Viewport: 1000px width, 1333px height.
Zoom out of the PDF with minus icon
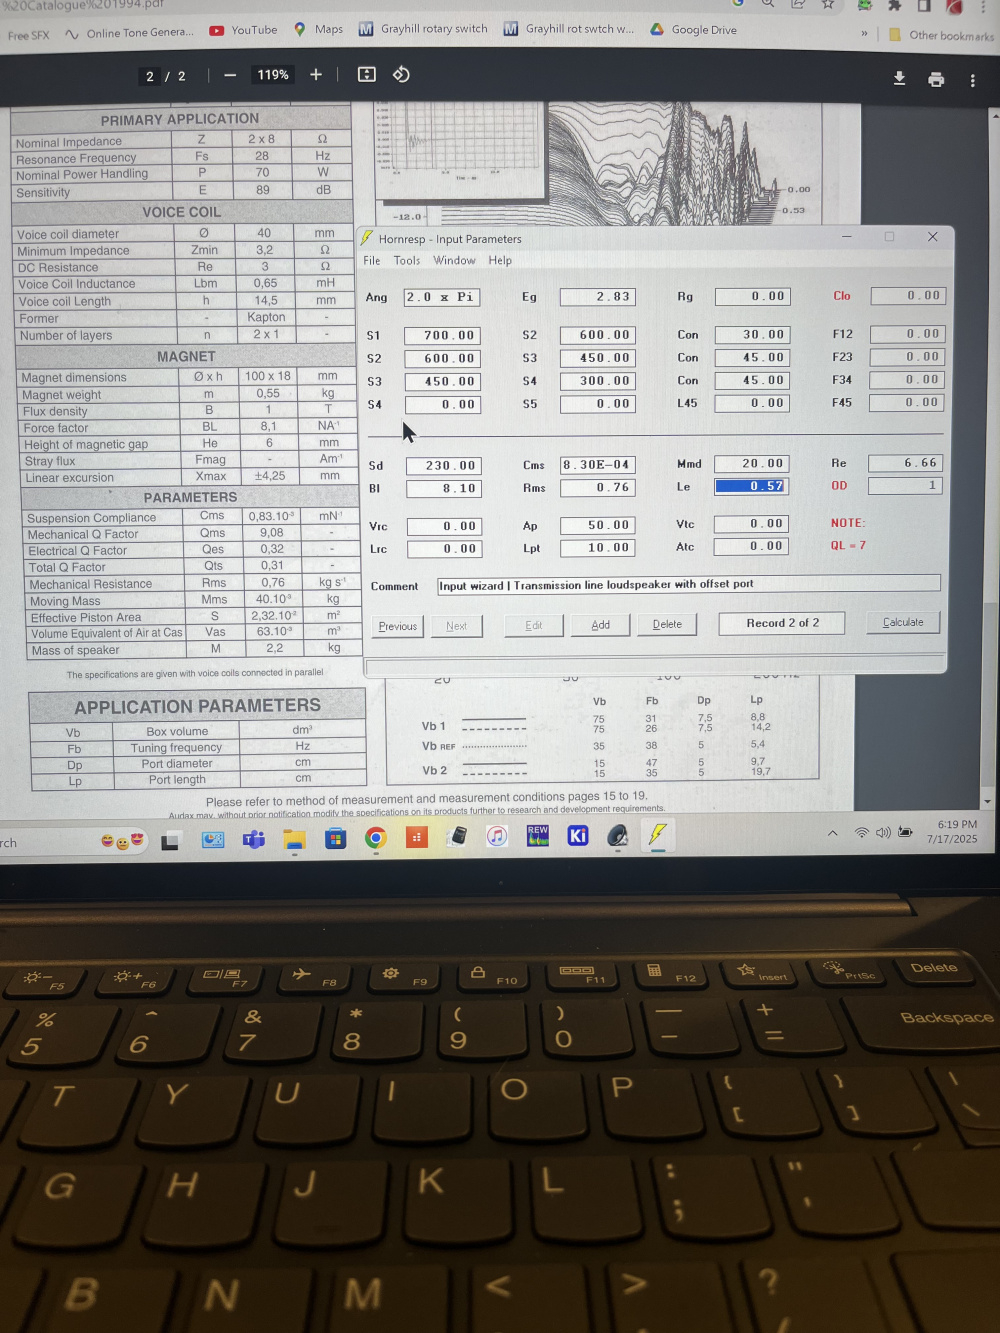[230, 75]
